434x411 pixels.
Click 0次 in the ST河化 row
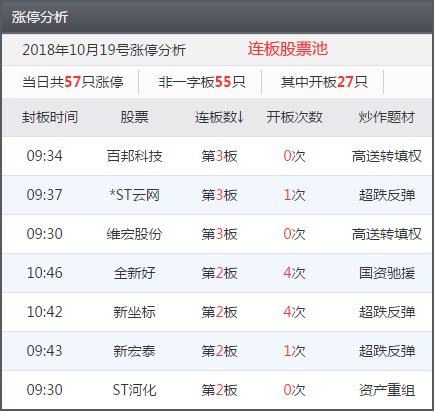click(294, 390)
